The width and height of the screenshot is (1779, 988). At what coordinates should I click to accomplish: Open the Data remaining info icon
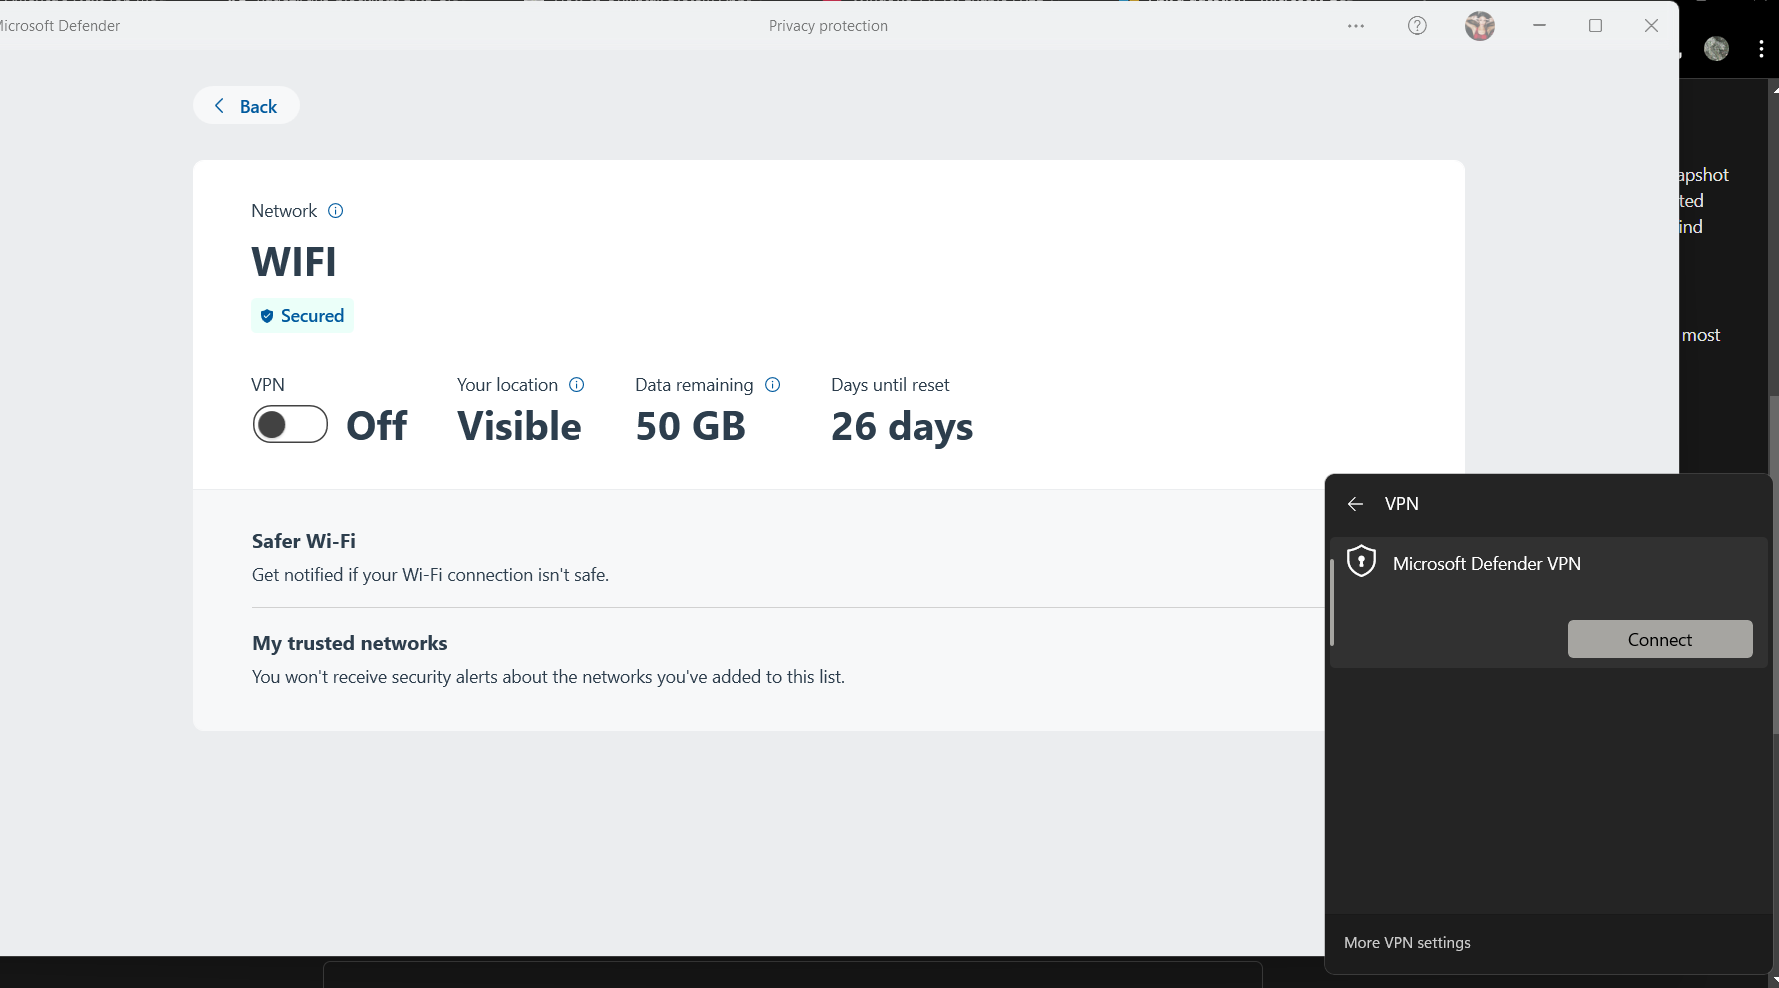point(773,385)
